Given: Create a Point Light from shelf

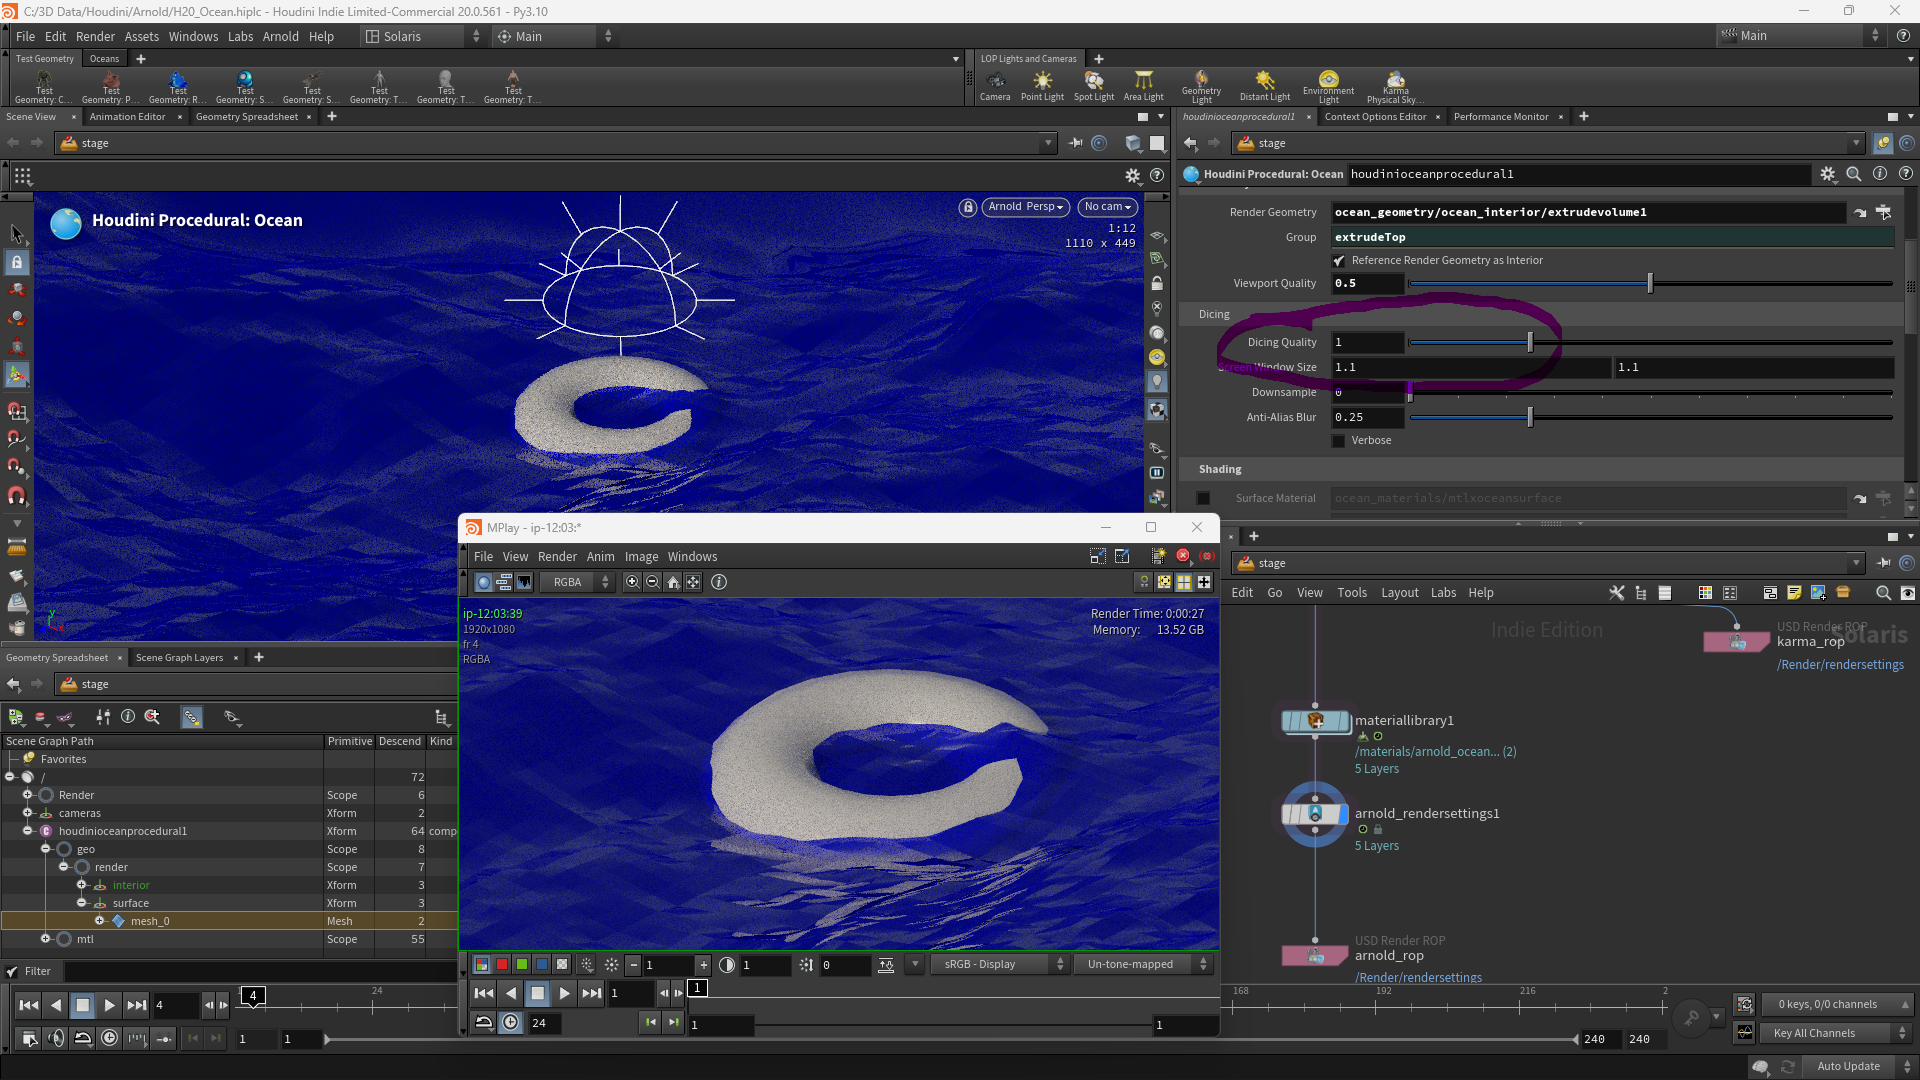Looking at the screenshot, I should [x=1042, y=85].
